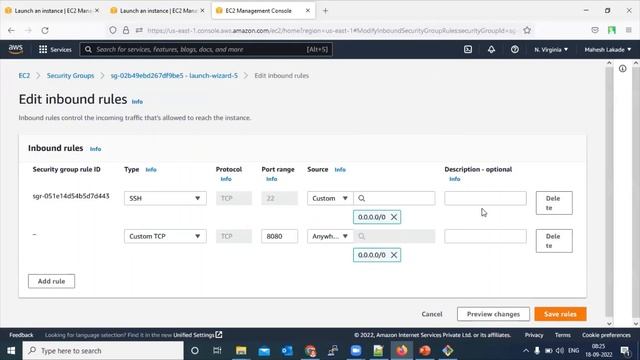Image resolution: width=640 pixels, height=360 pixels.
Task: Delete the Custom TCP 8080 rule
Action: [554, 241]
